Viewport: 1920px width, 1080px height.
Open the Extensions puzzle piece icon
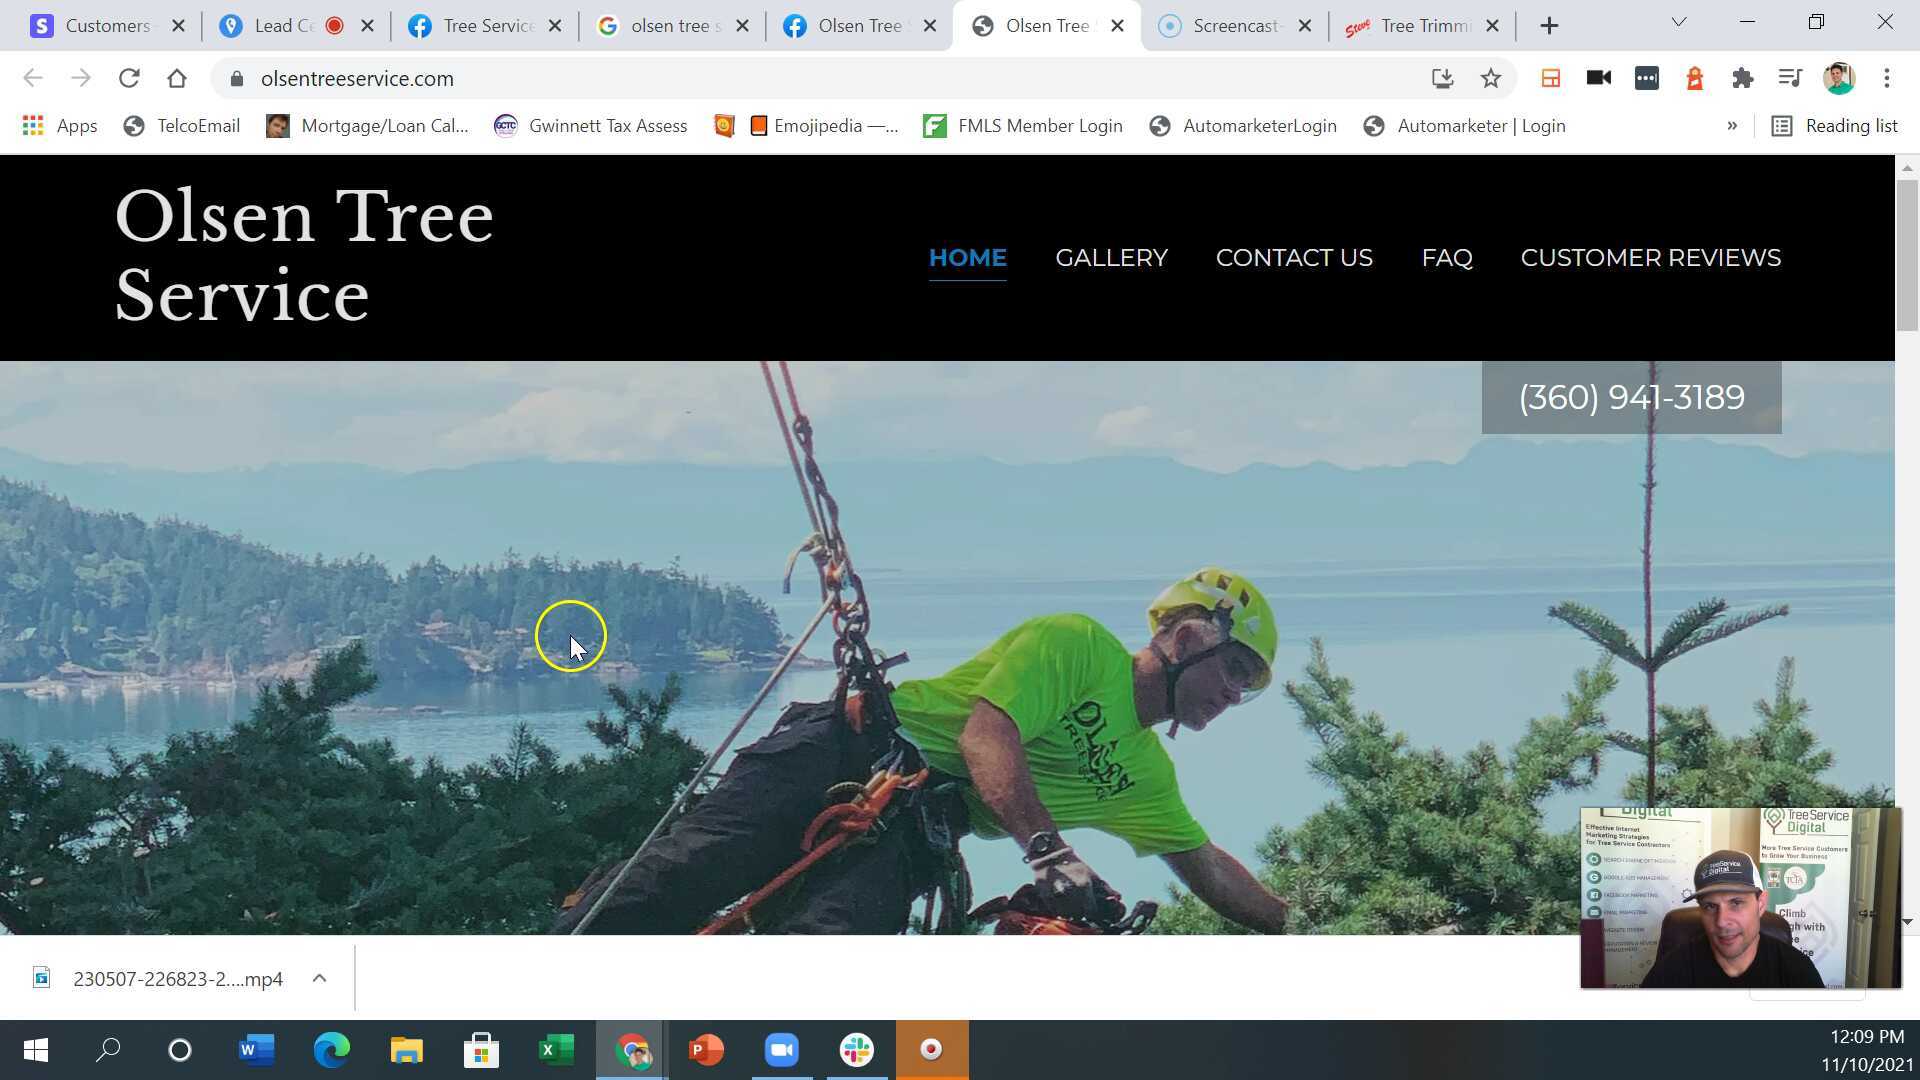point(1743,78)
